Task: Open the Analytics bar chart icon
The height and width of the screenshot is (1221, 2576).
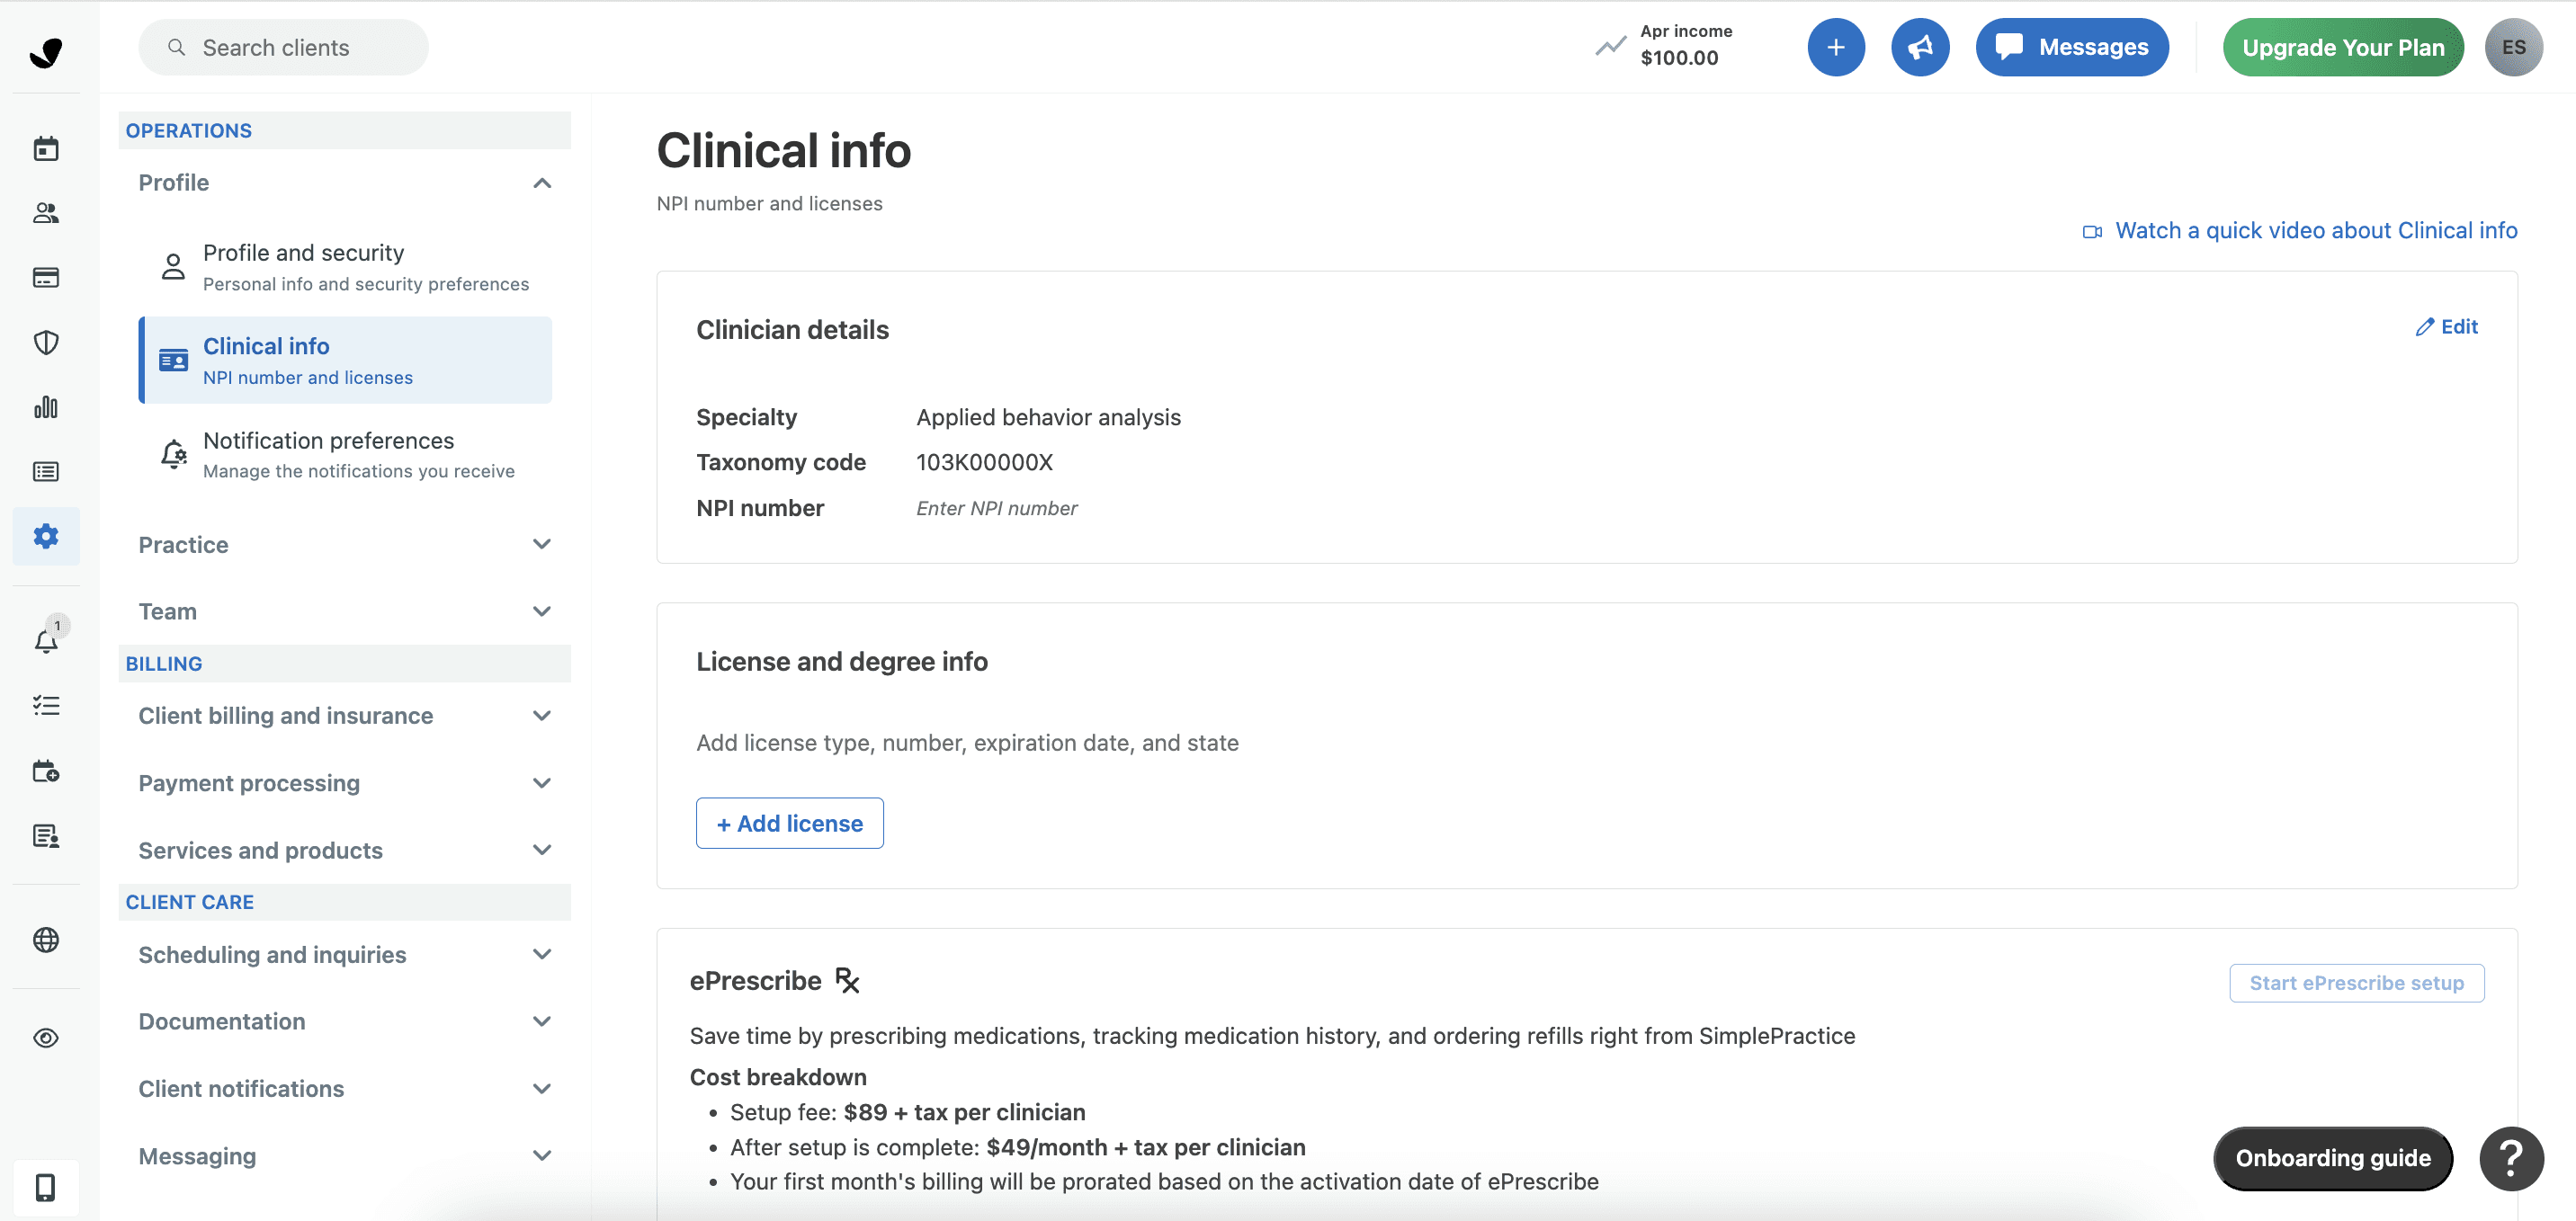Action: pyautogui.click(x=46, y=407)
